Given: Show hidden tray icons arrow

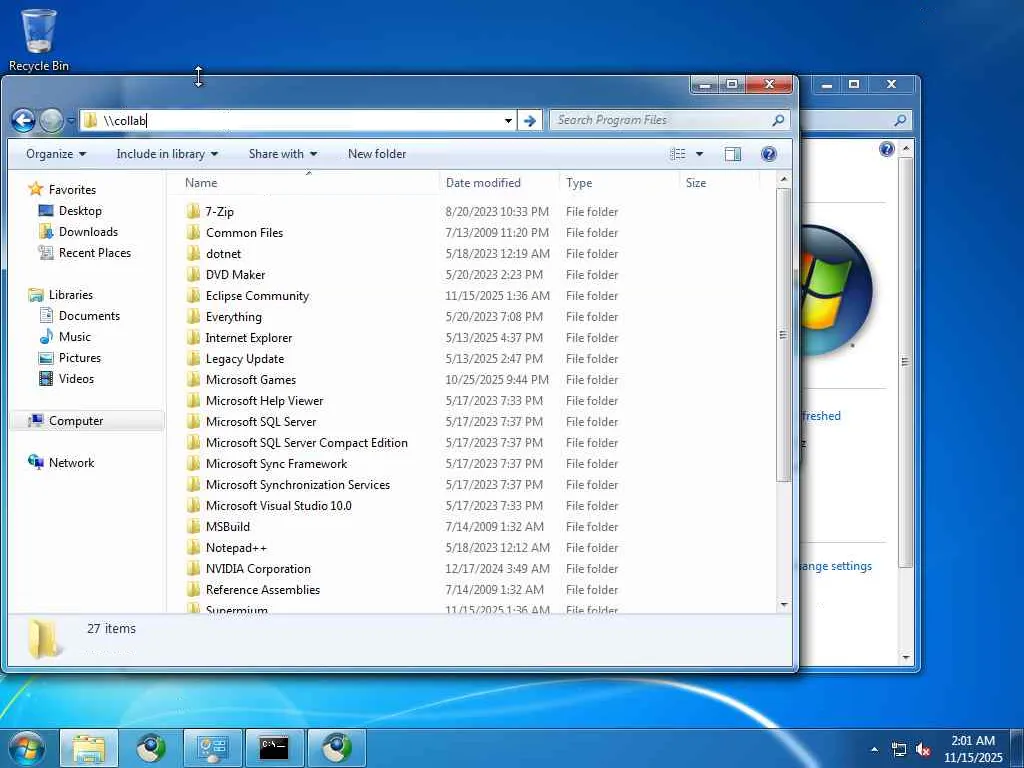Looking at the screenshot, I should click(874, 749).
